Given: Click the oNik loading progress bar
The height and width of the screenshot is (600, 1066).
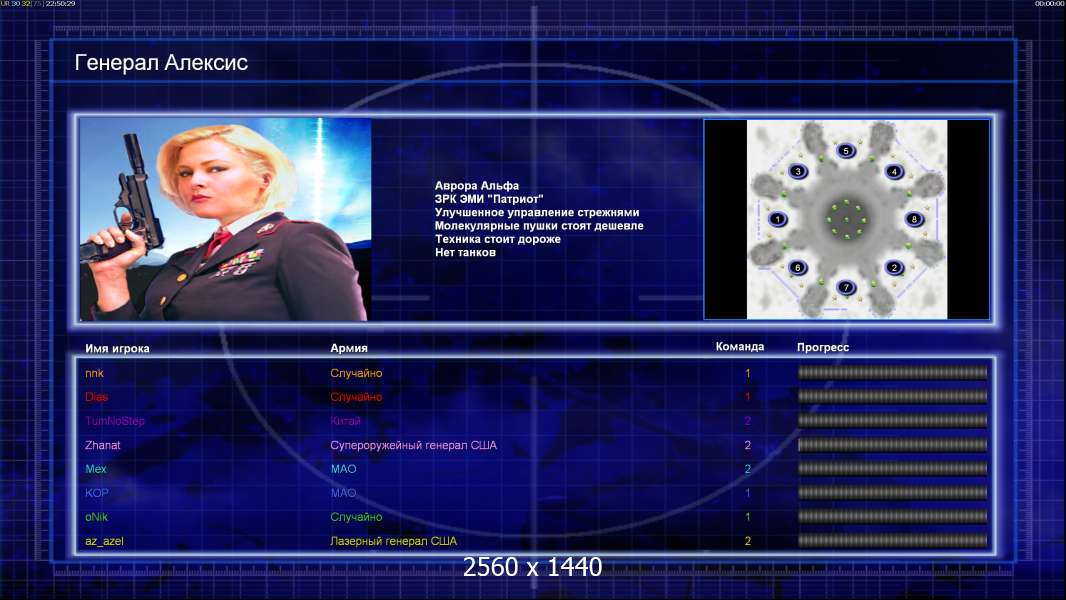Looking at the screenshot, I should [893, 516].
